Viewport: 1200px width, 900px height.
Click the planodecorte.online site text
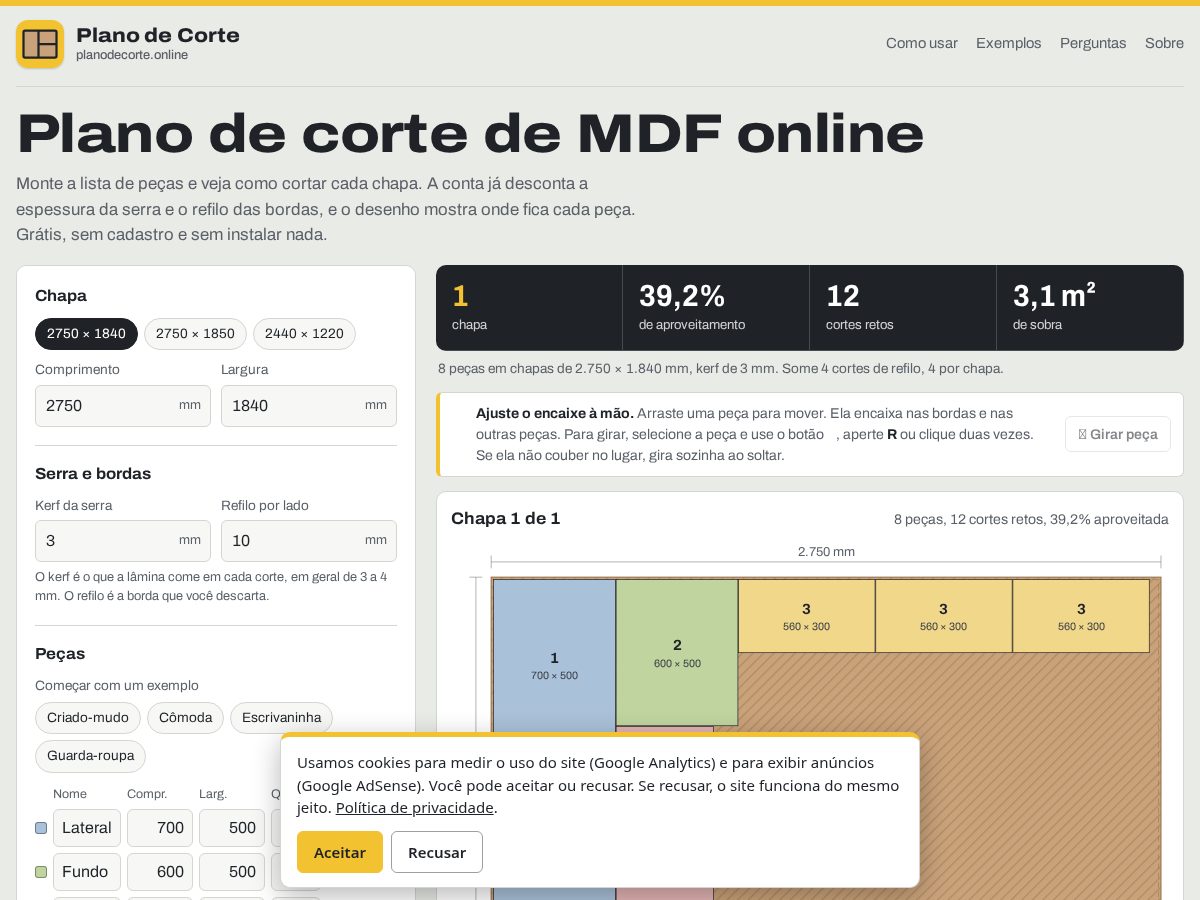pos(132,55)
